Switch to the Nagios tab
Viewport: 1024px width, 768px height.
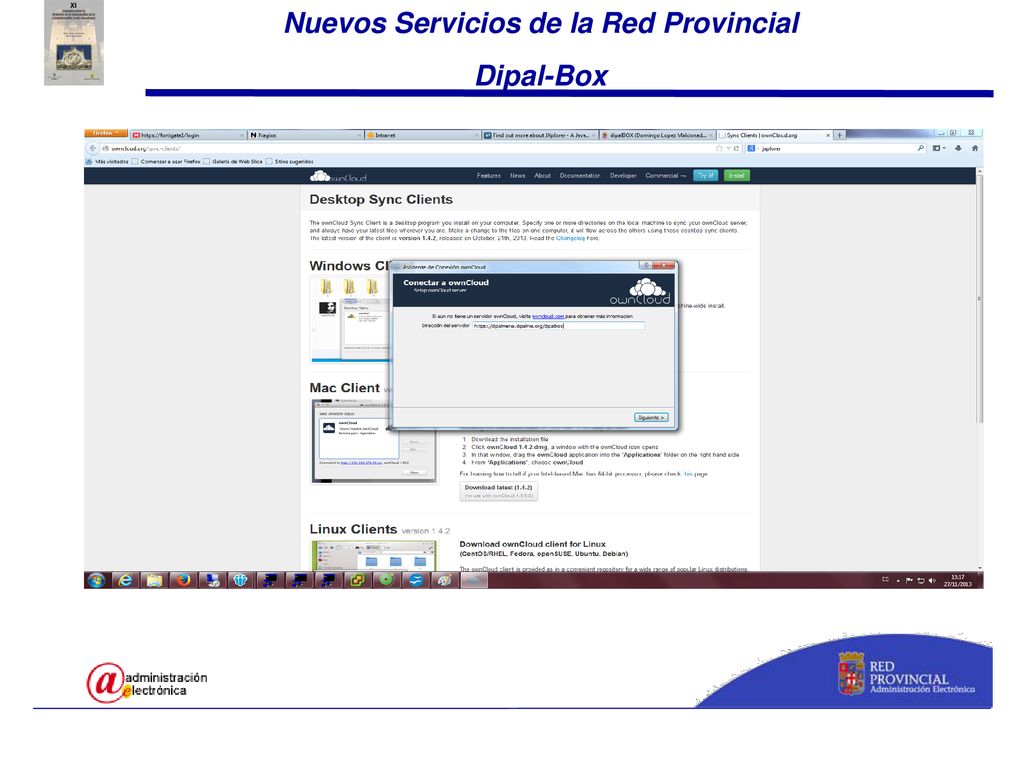(x=305, y=135)
